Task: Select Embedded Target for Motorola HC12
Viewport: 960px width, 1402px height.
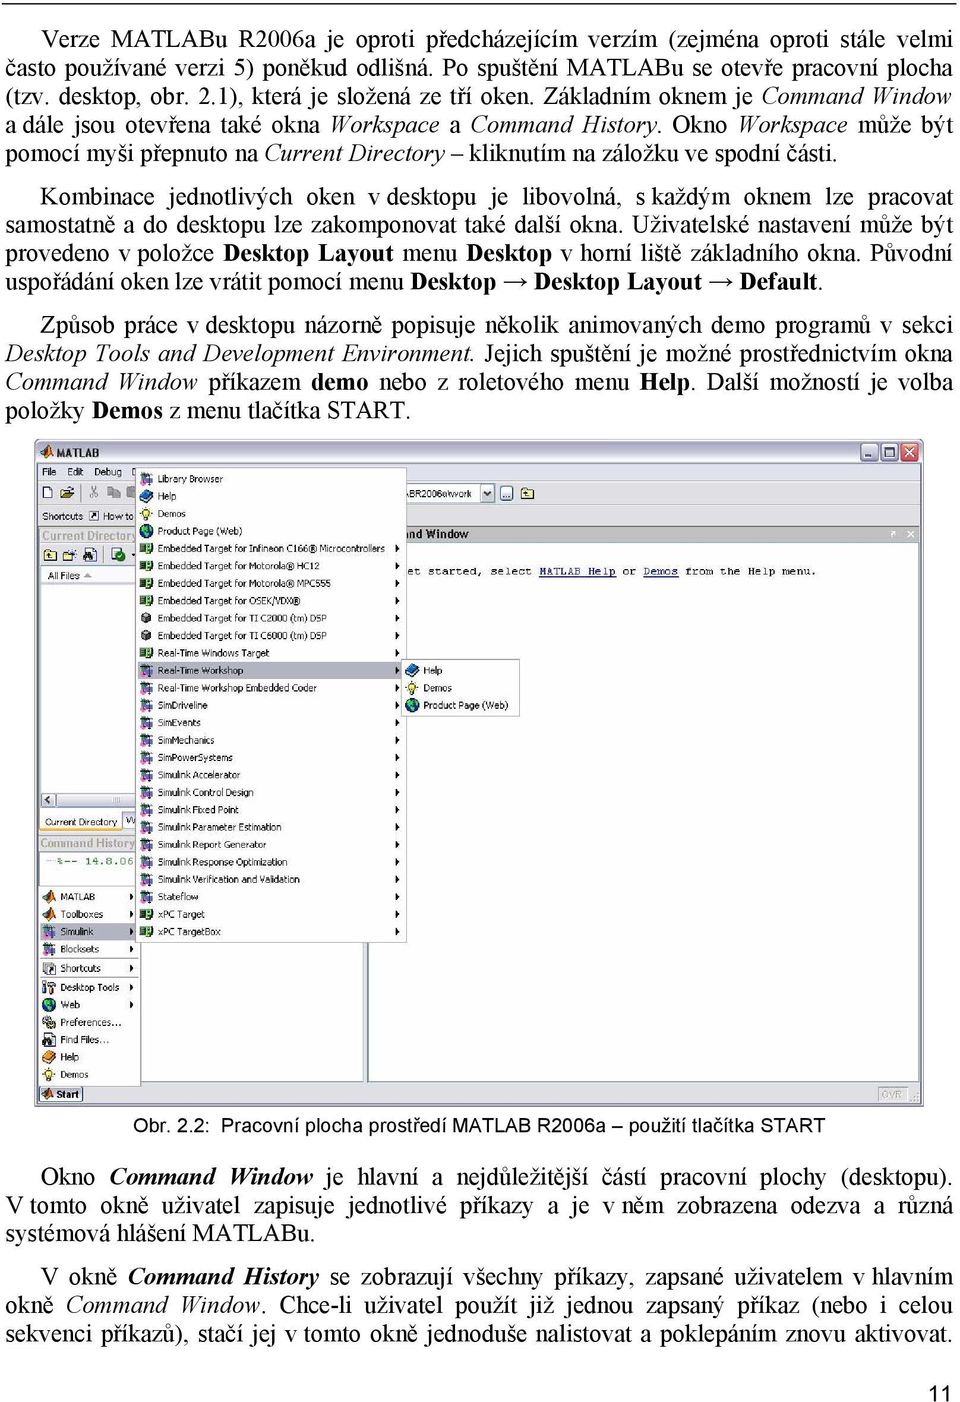Action: click(x=272, y=566)
